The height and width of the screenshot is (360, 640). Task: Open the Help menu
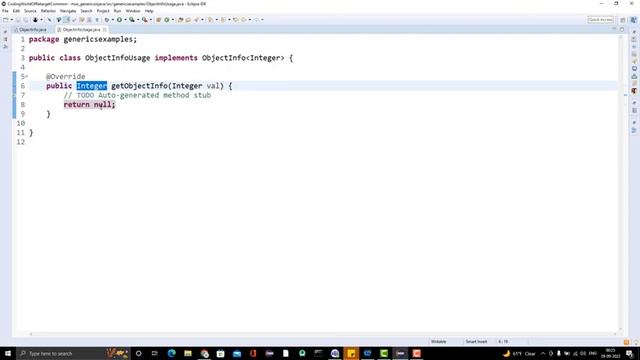click(149, 11)
